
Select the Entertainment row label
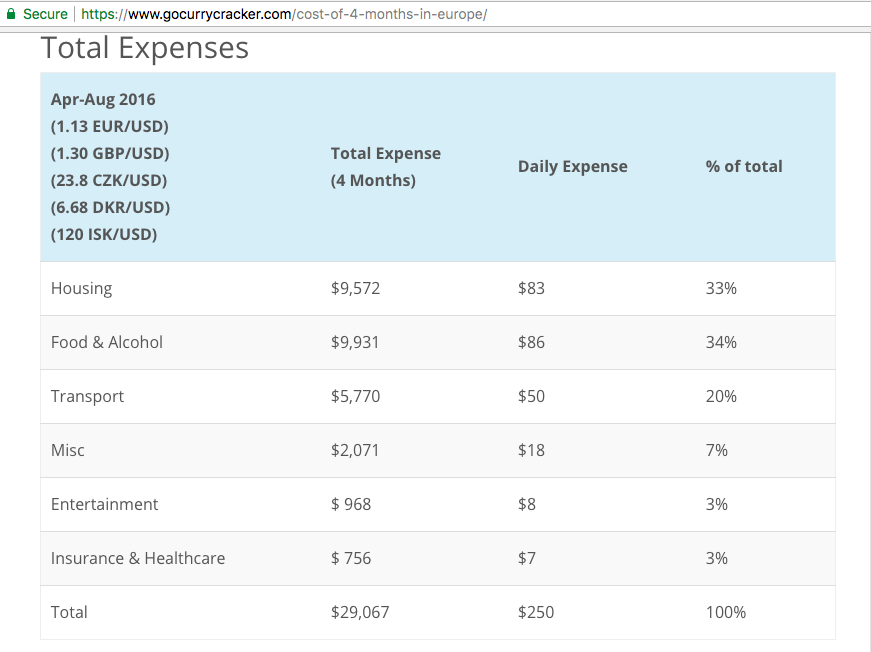pos(104,504)
